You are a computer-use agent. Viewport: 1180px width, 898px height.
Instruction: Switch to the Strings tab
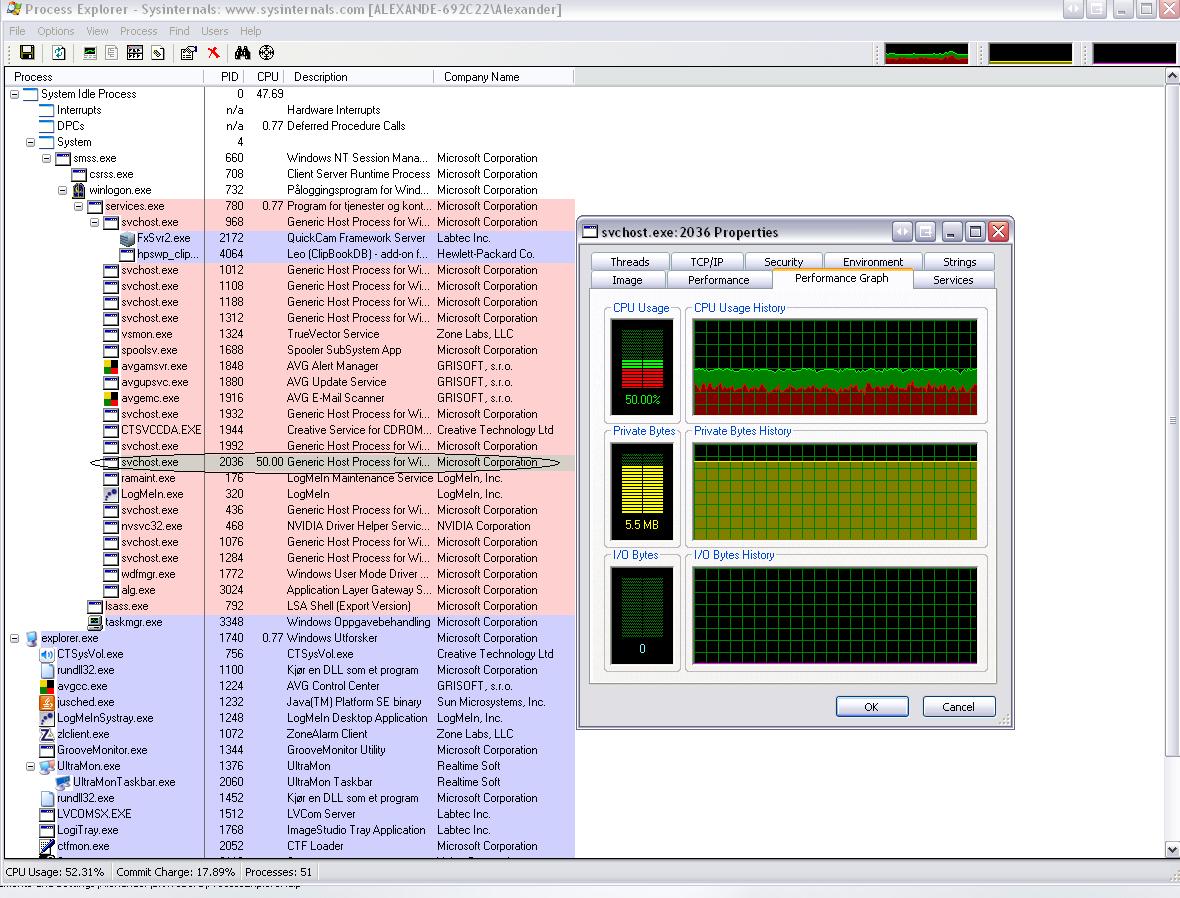[x=960, y=262]
